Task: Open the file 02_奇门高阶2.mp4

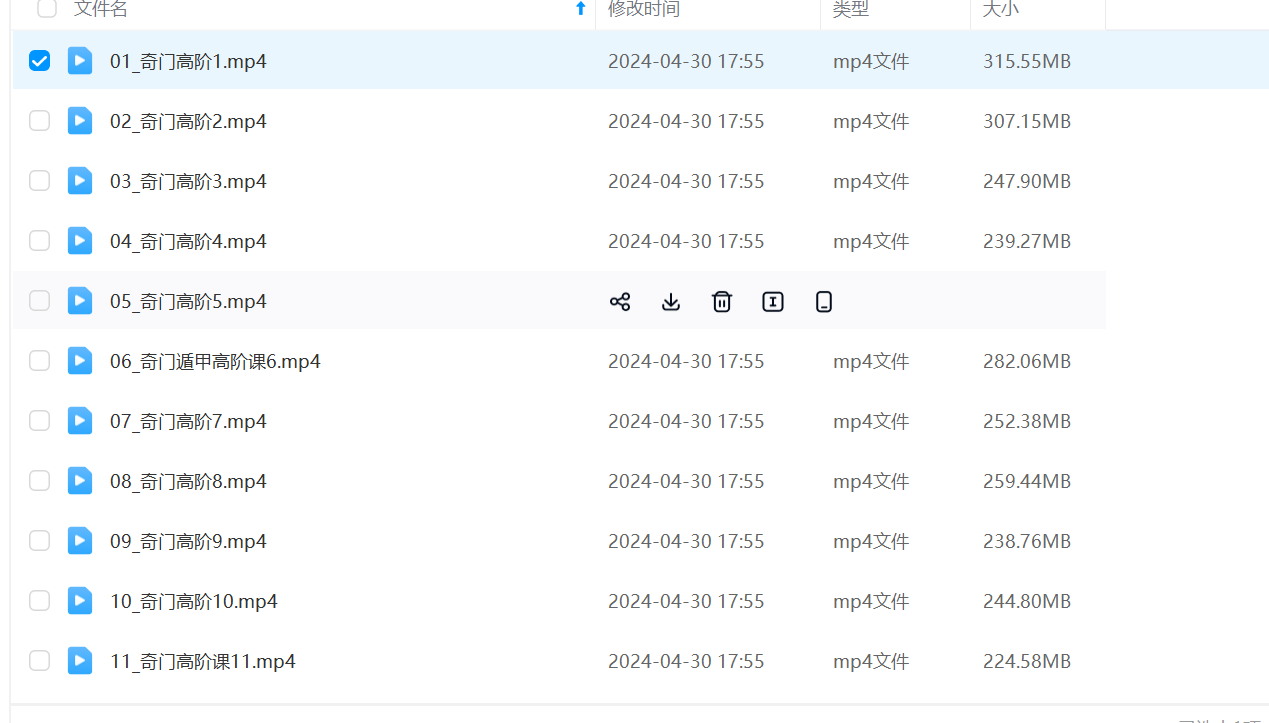Action: (188, 121)
